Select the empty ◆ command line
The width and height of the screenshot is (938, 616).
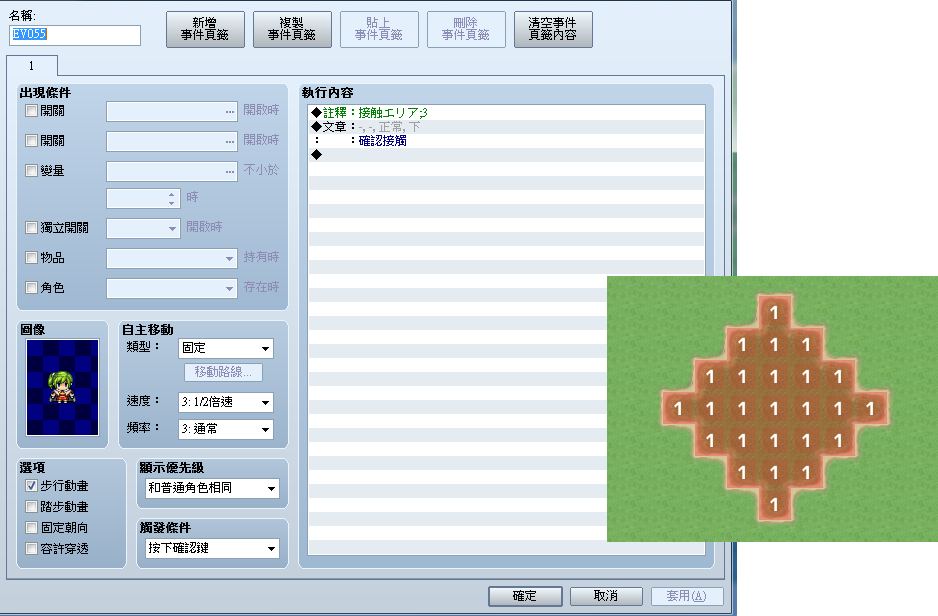(x=507, y=155)
